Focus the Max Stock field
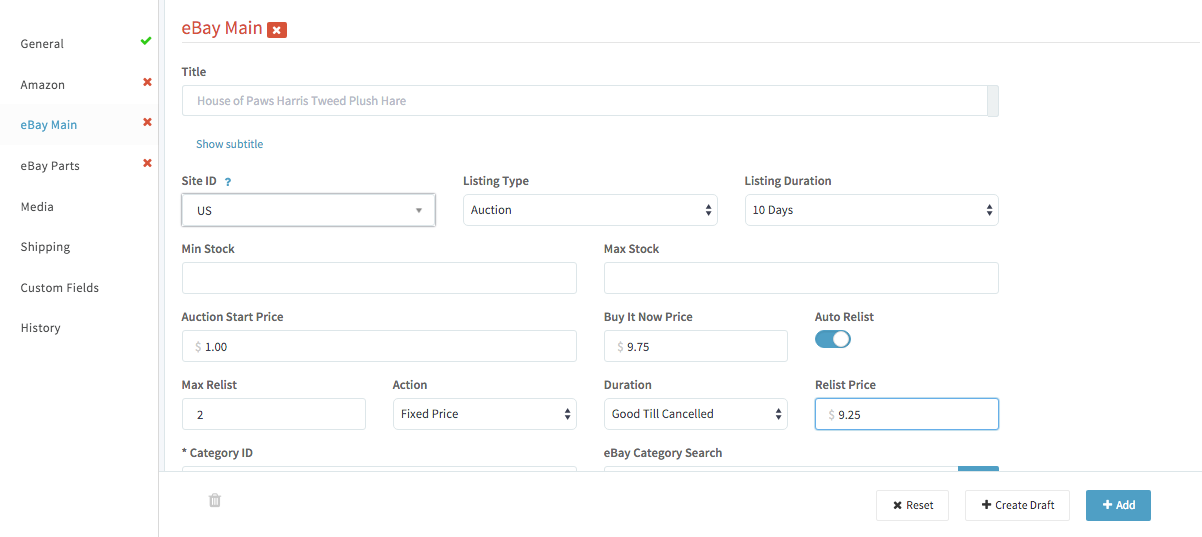Screen dimensions: 1202x537 tap(801, 278)
